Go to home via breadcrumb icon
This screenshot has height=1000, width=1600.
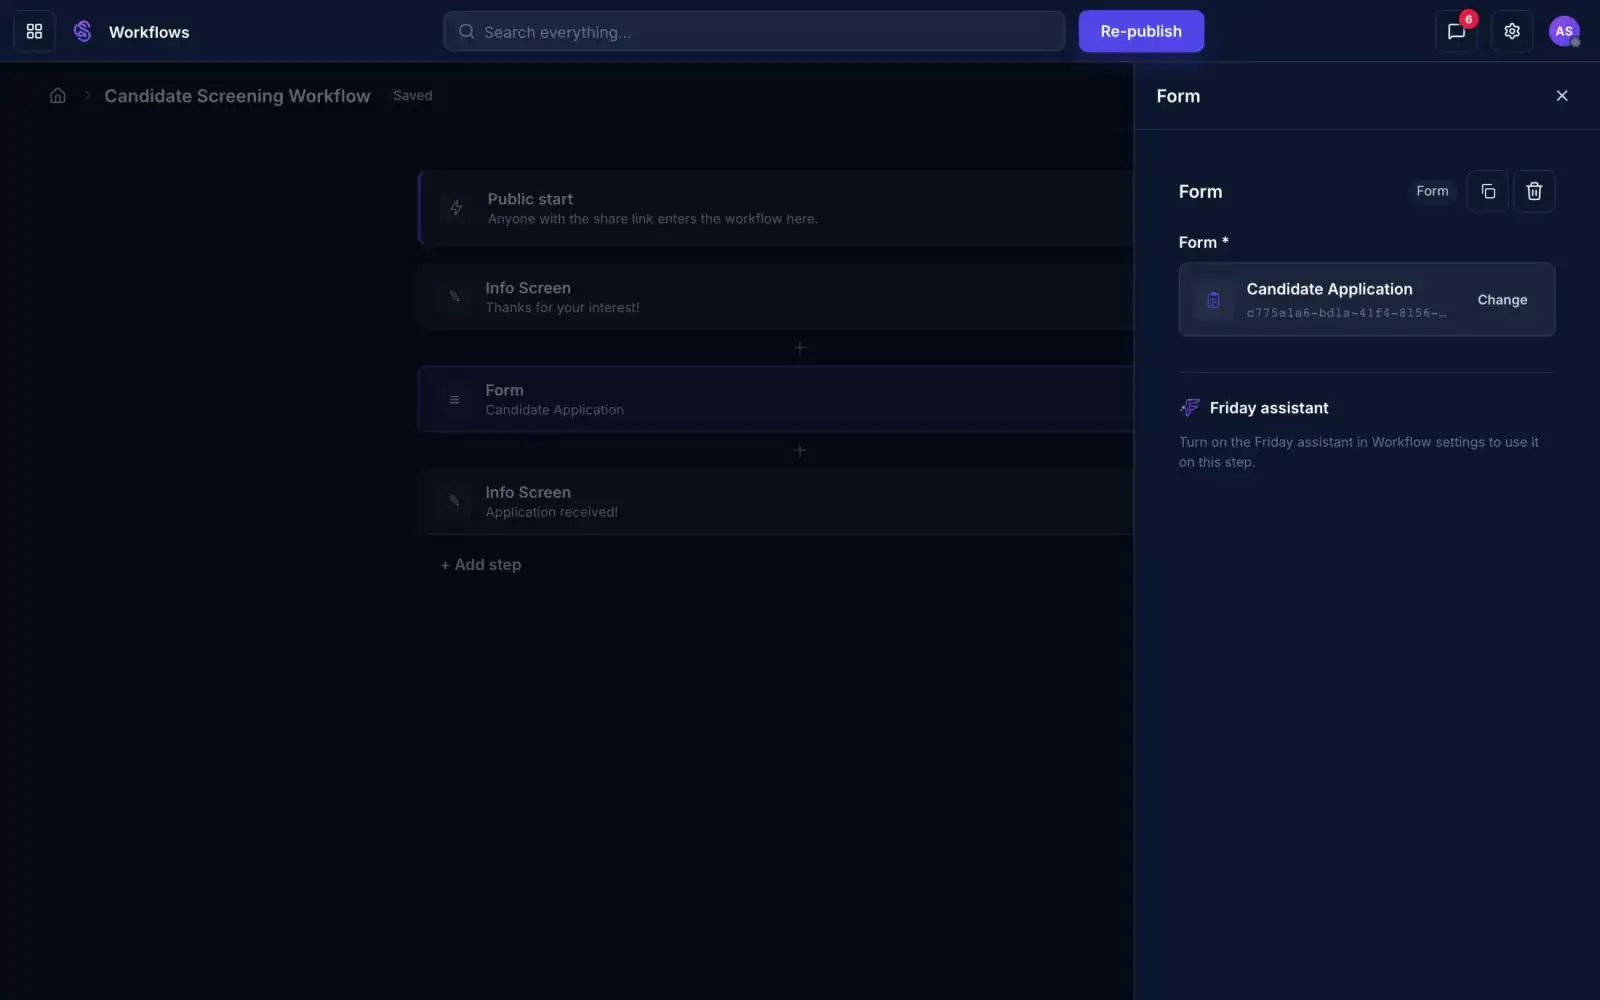pos(58,96)
